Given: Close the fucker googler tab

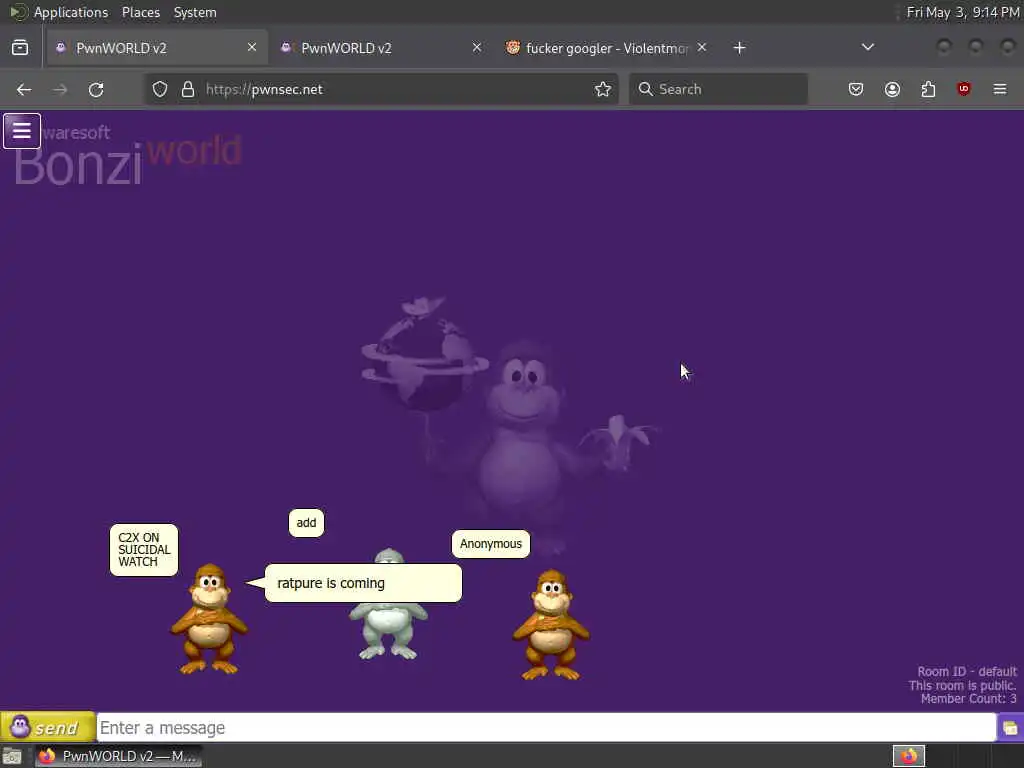Looking at the screenshot, I should (x=701, y=48).
